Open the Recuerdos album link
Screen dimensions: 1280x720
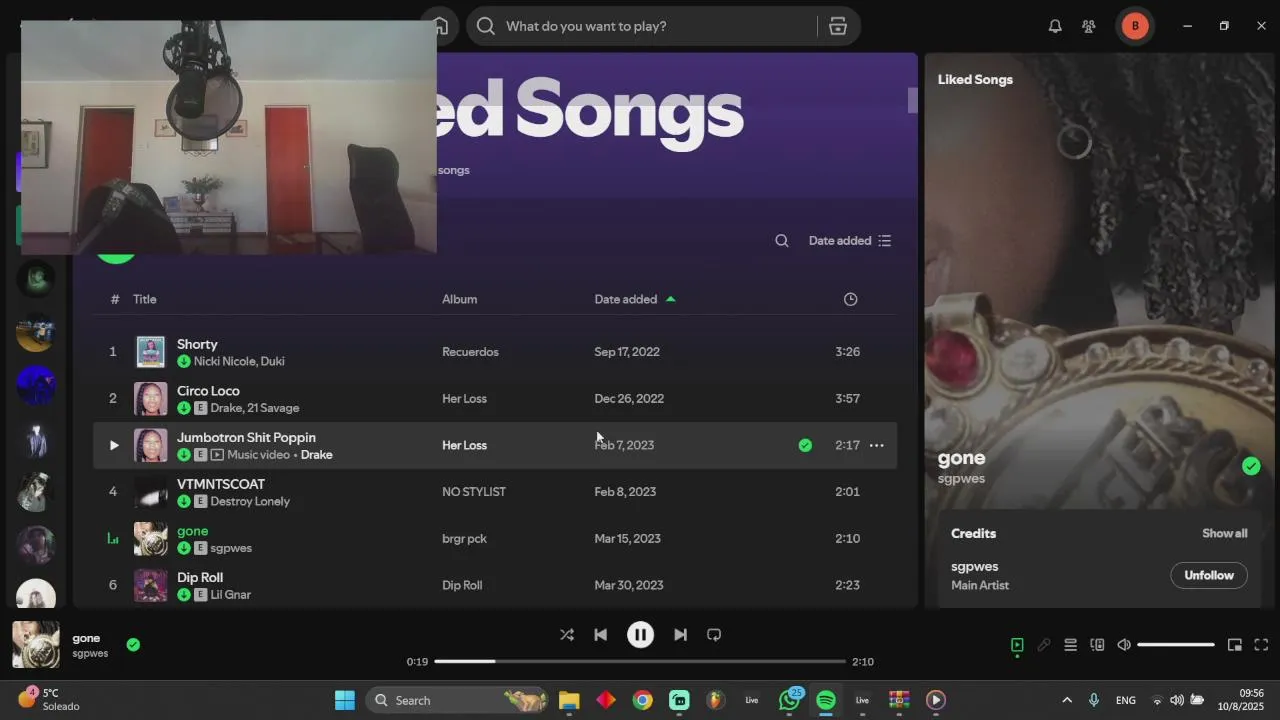tap(470, 352)
